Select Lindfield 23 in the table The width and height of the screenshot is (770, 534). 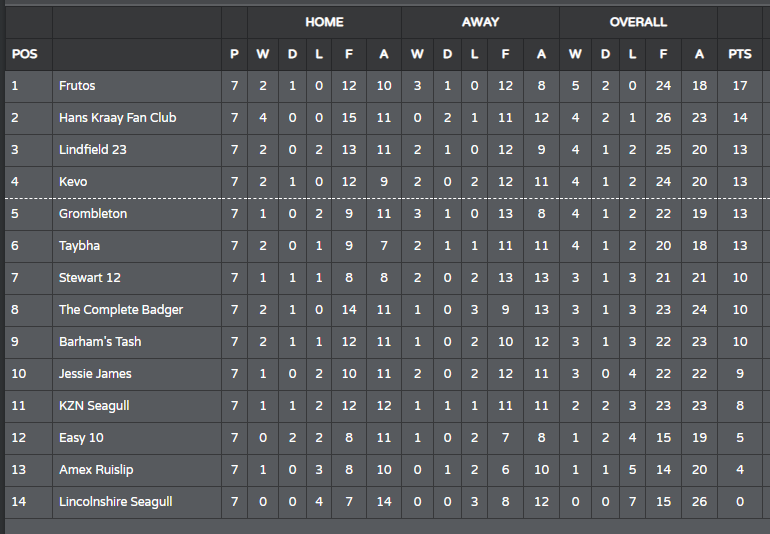pyautogui.click(x=93, y=150)
